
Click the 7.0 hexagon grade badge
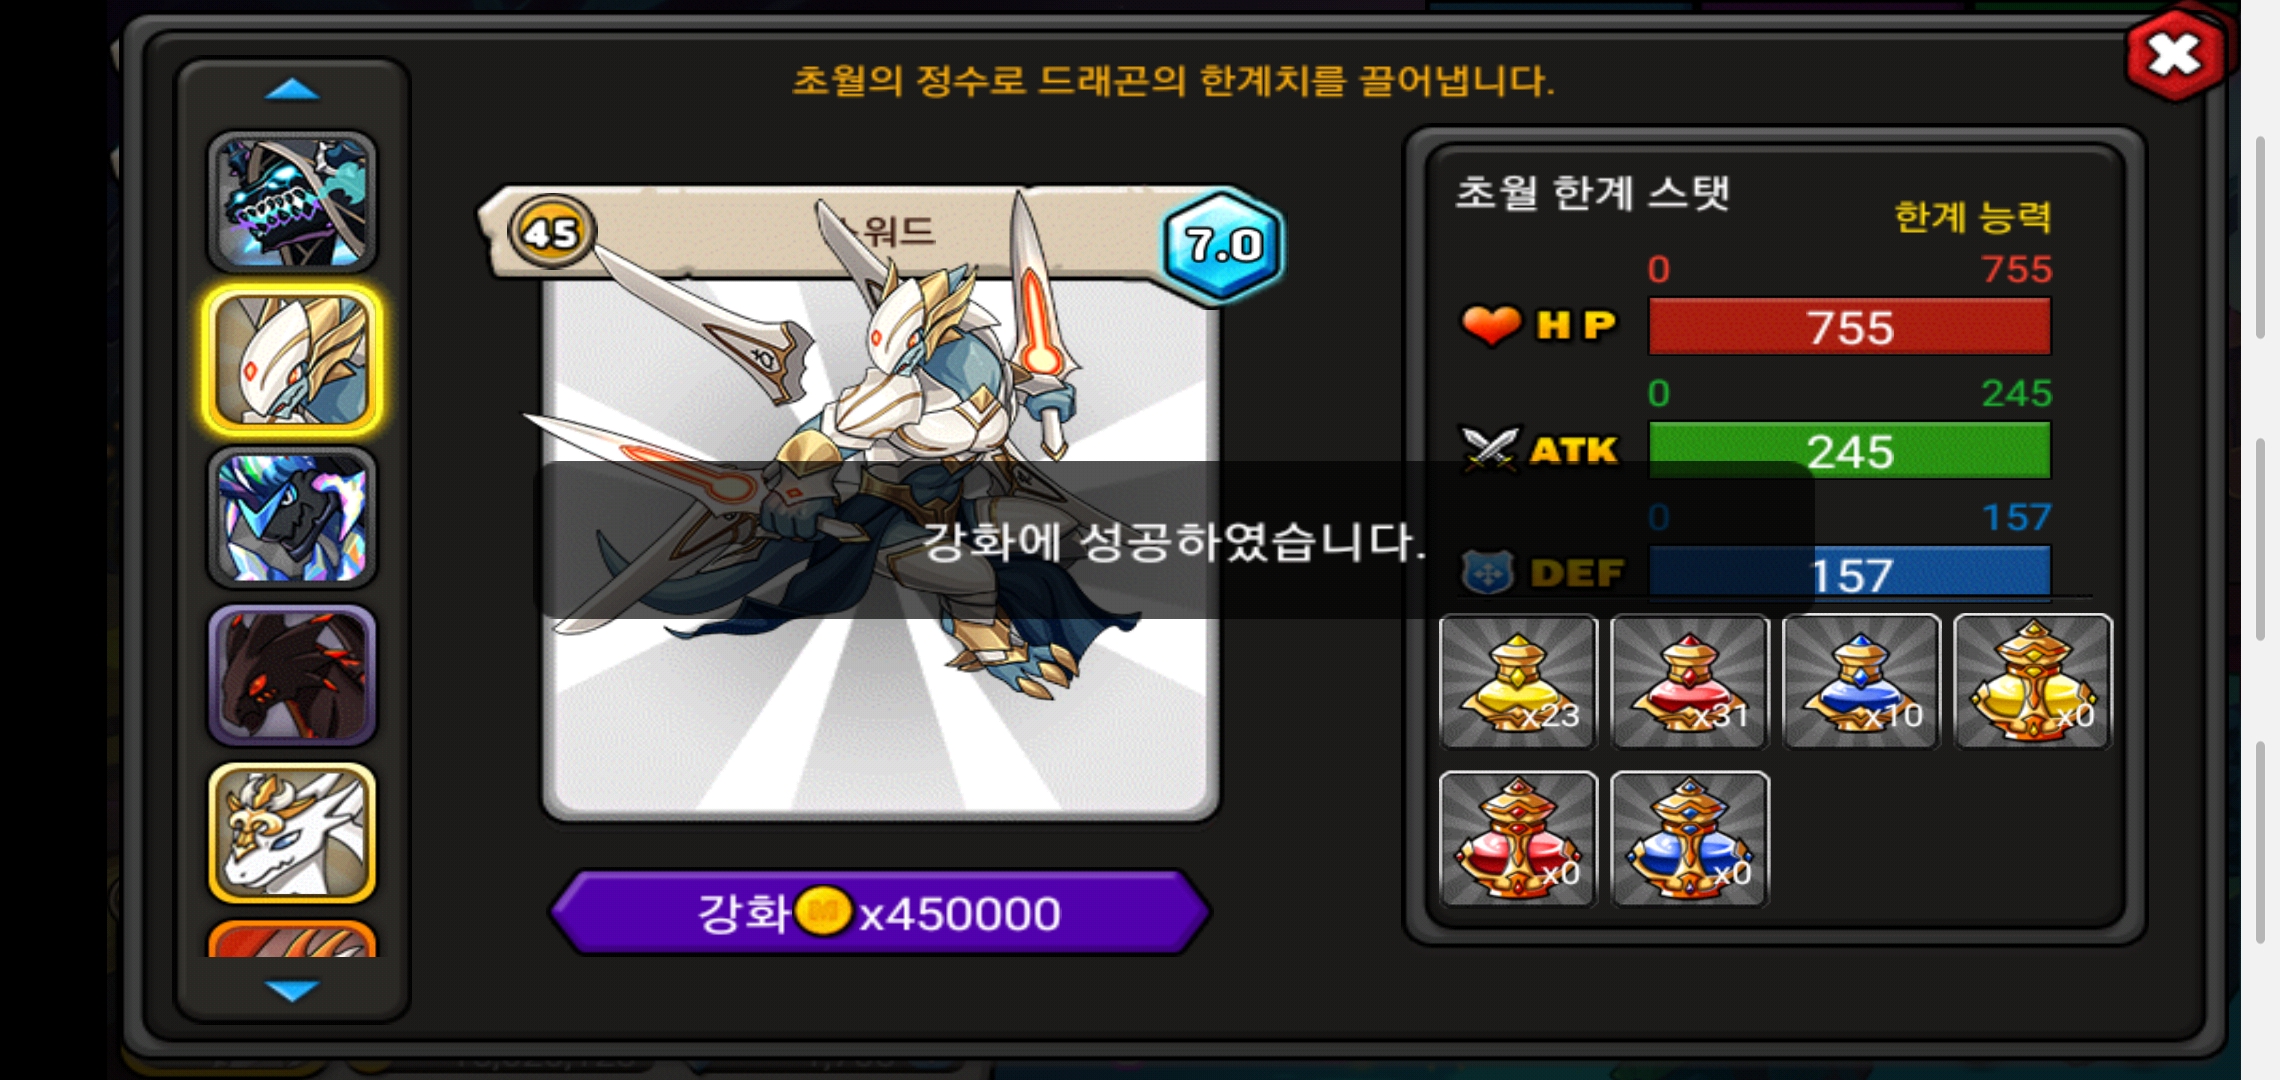1222,244
